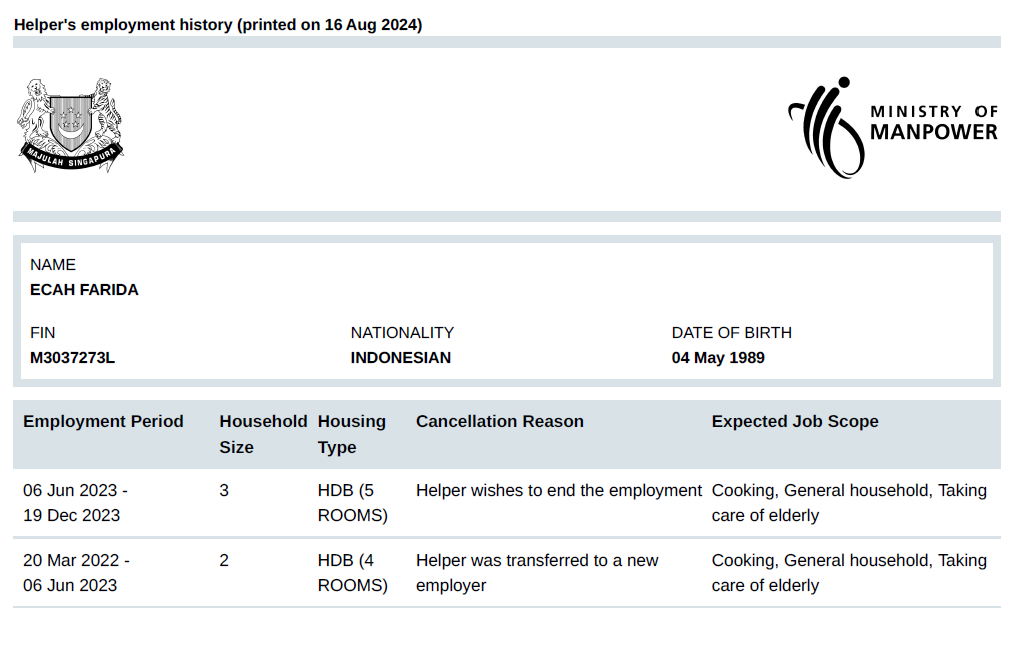Click "Helper wishes to end the employment" reason
Image resolution: width=1016 pixels, height=653 pixels.
pyautogui.click(x=558, y=491)
